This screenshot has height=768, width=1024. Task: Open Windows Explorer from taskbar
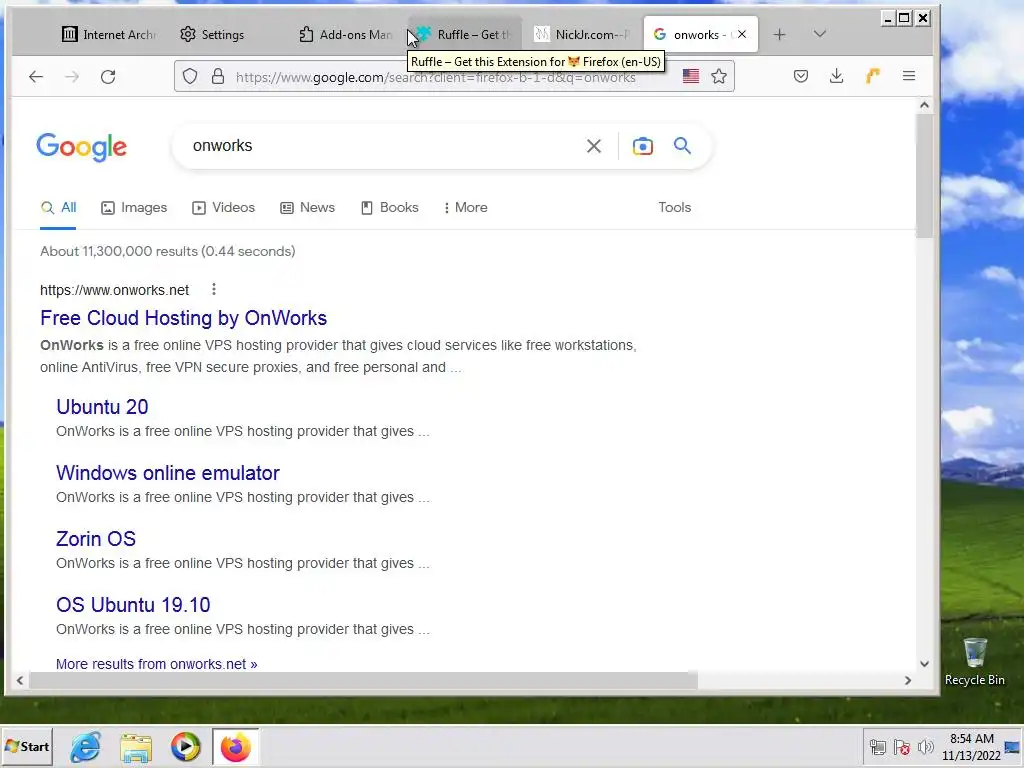pyautogui.click(x=136, y=747)
